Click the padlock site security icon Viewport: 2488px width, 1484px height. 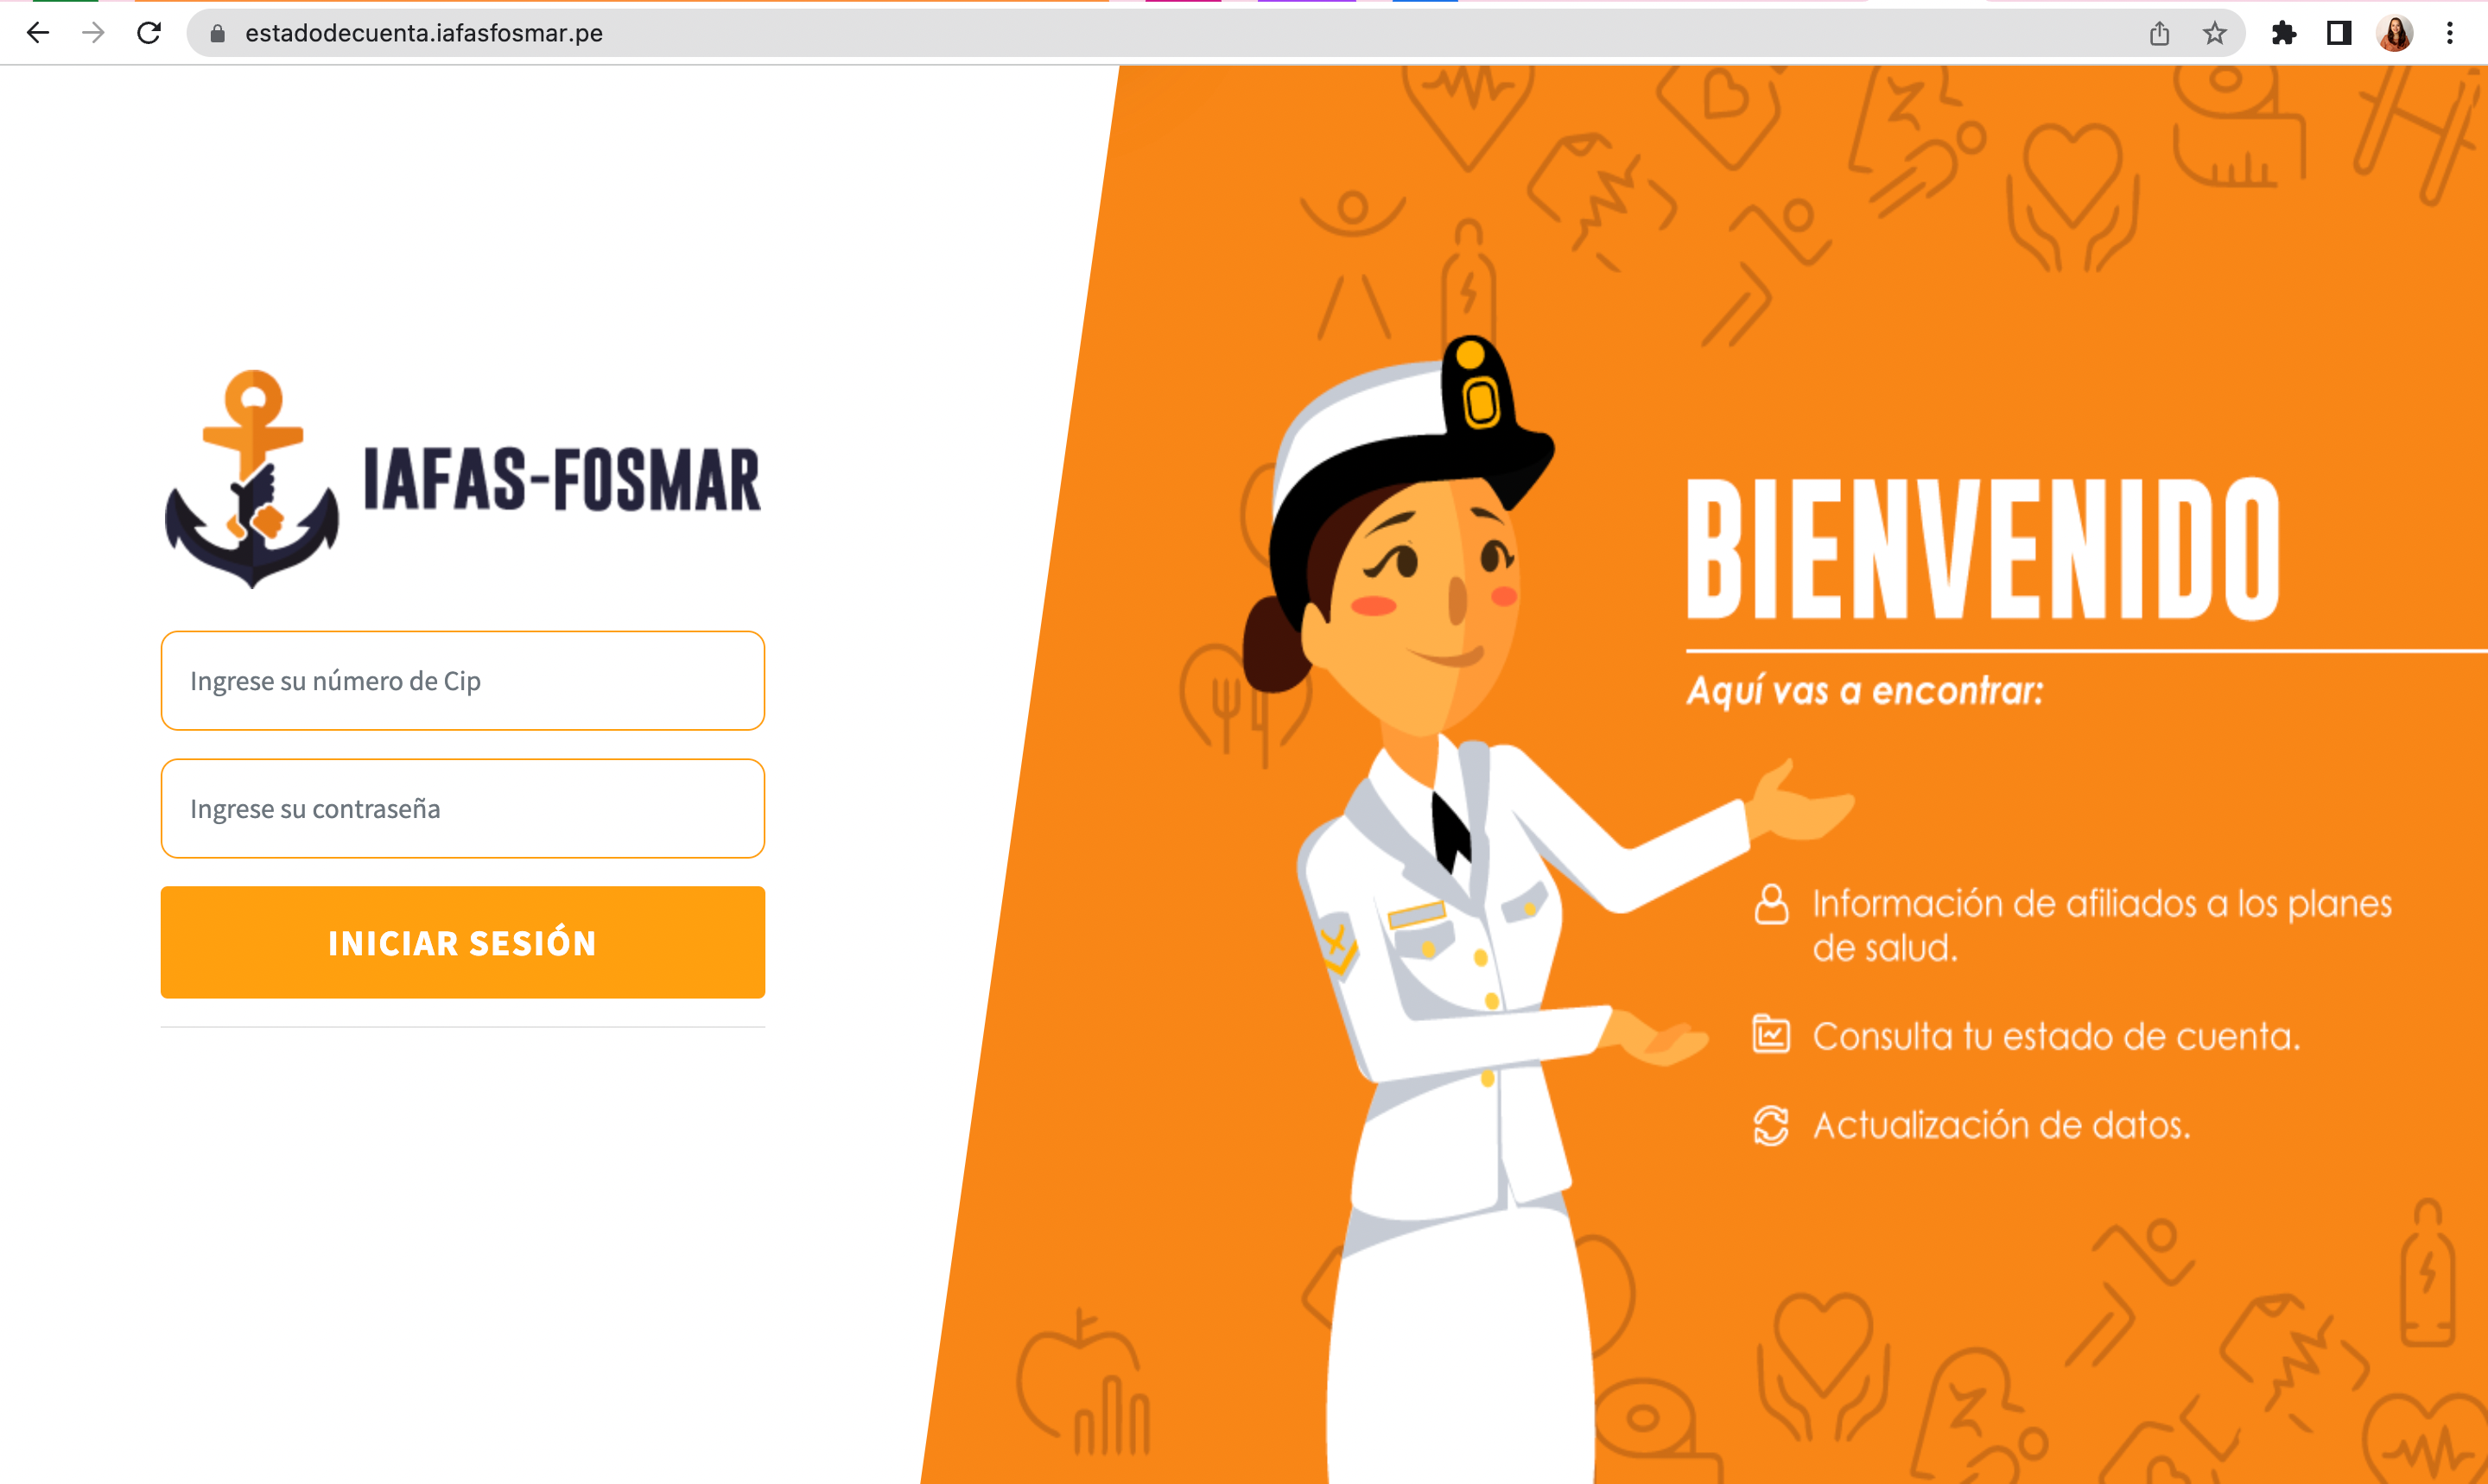[217, 34]
